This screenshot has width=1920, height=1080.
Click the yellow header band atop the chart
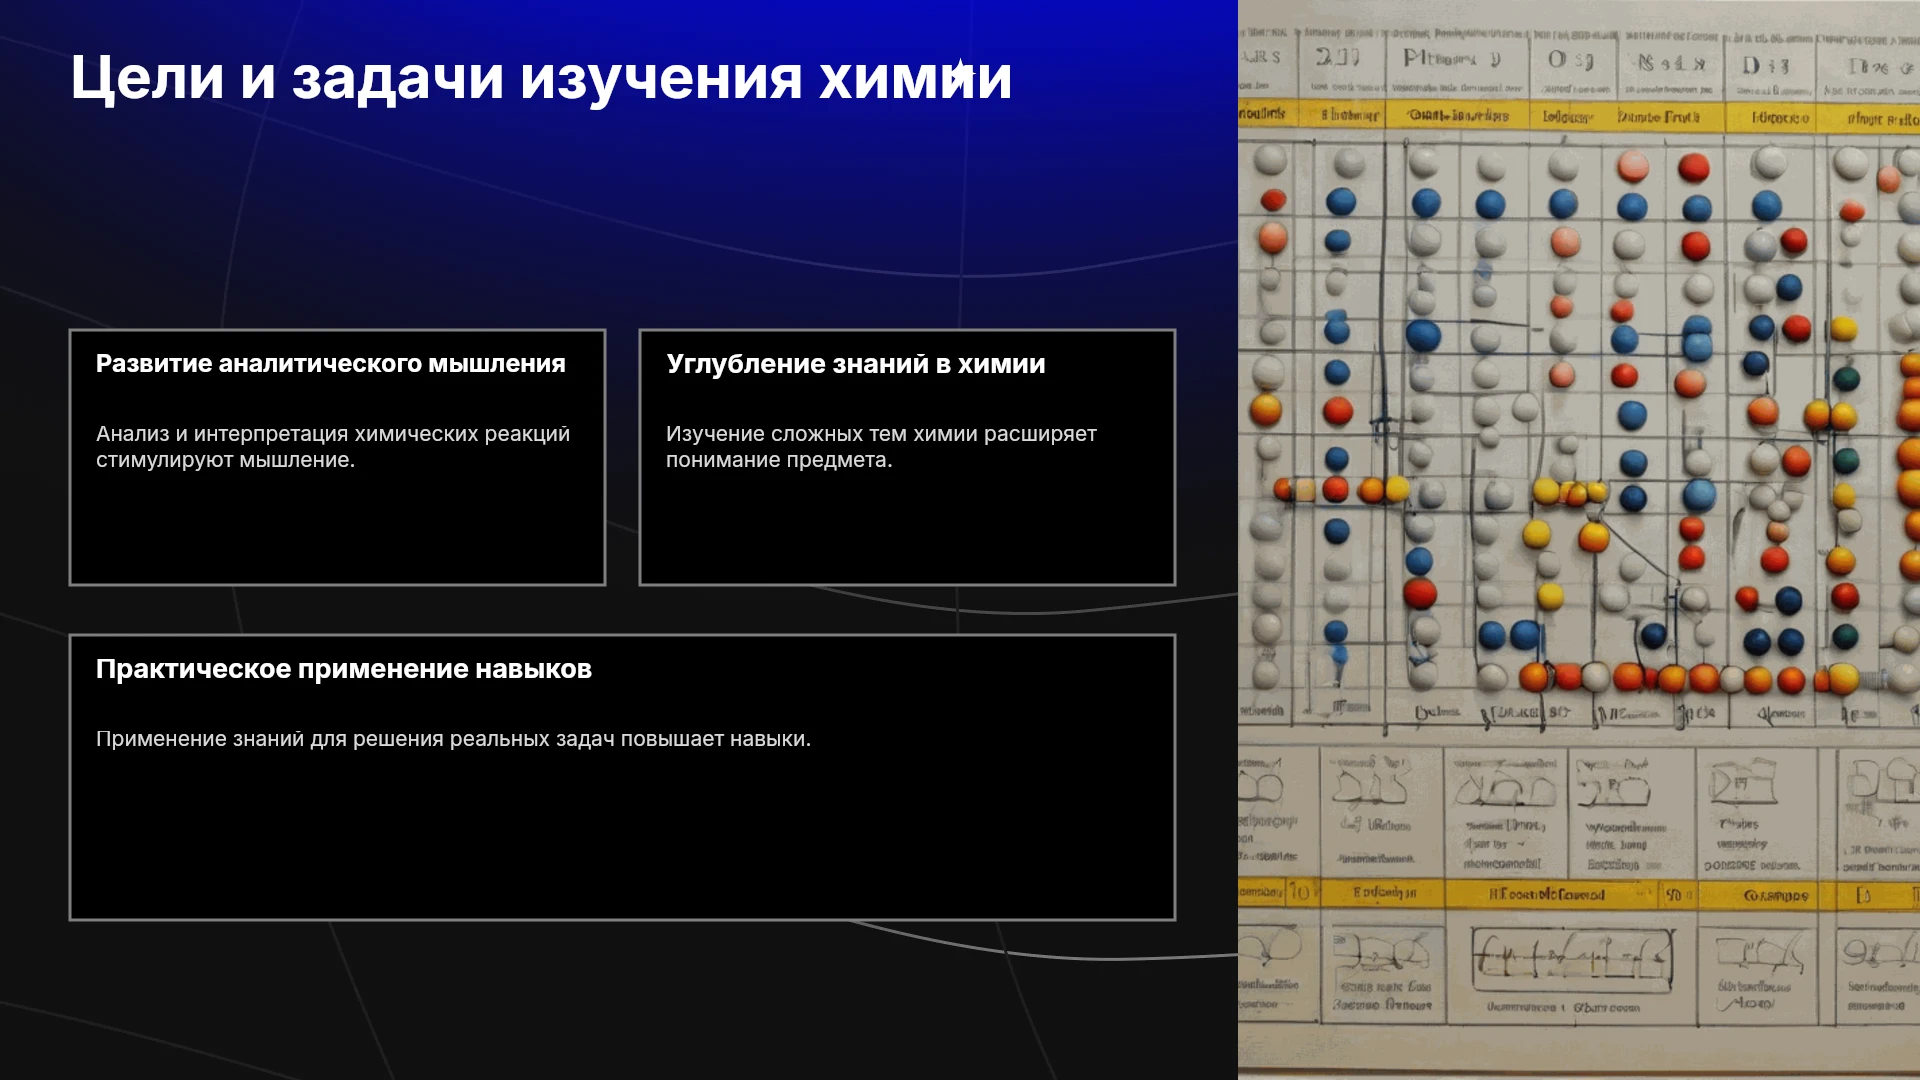(x=1579, y=116)
